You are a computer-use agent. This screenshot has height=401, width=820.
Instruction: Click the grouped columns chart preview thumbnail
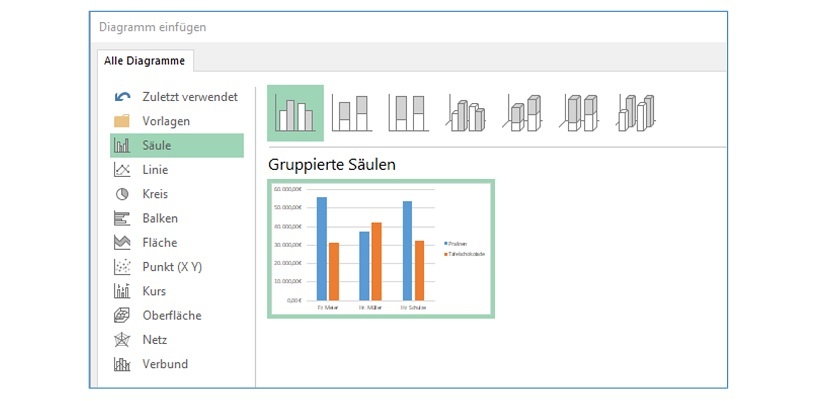[x=381, y=249]
